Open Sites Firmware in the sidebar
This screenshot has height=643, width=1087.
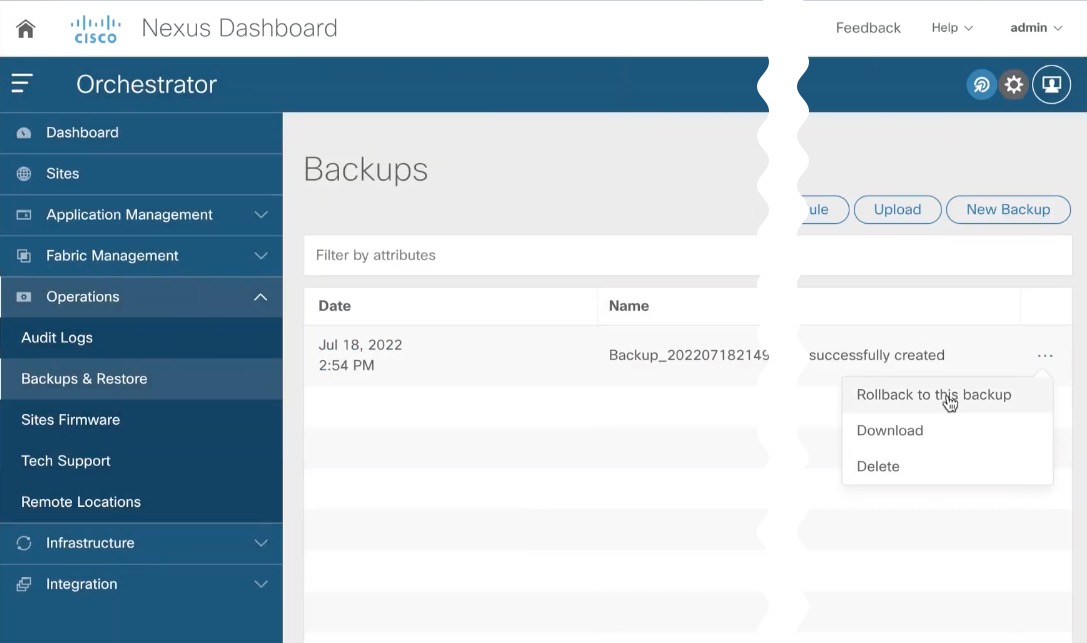pos(141,420)
